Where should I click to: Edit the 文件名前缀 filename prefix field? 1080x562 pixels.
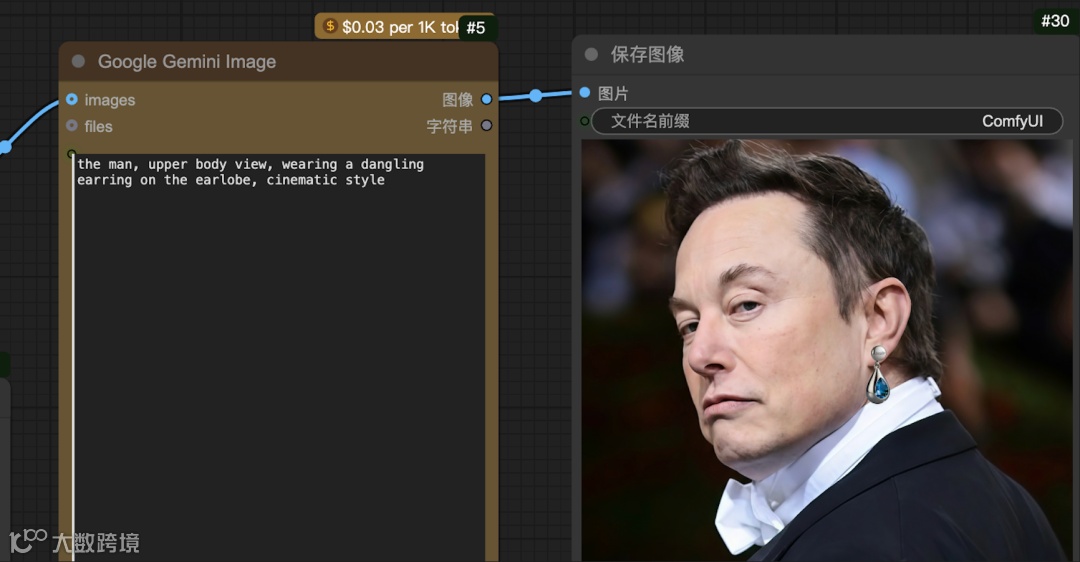(x=827, y=121)
